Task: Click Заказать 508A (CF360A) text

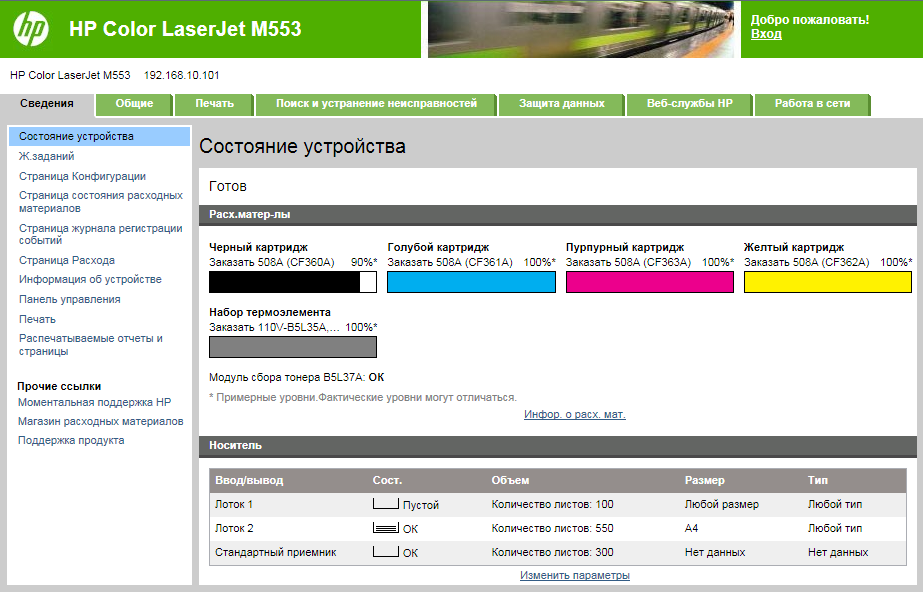Action: (x=271, y=262)
